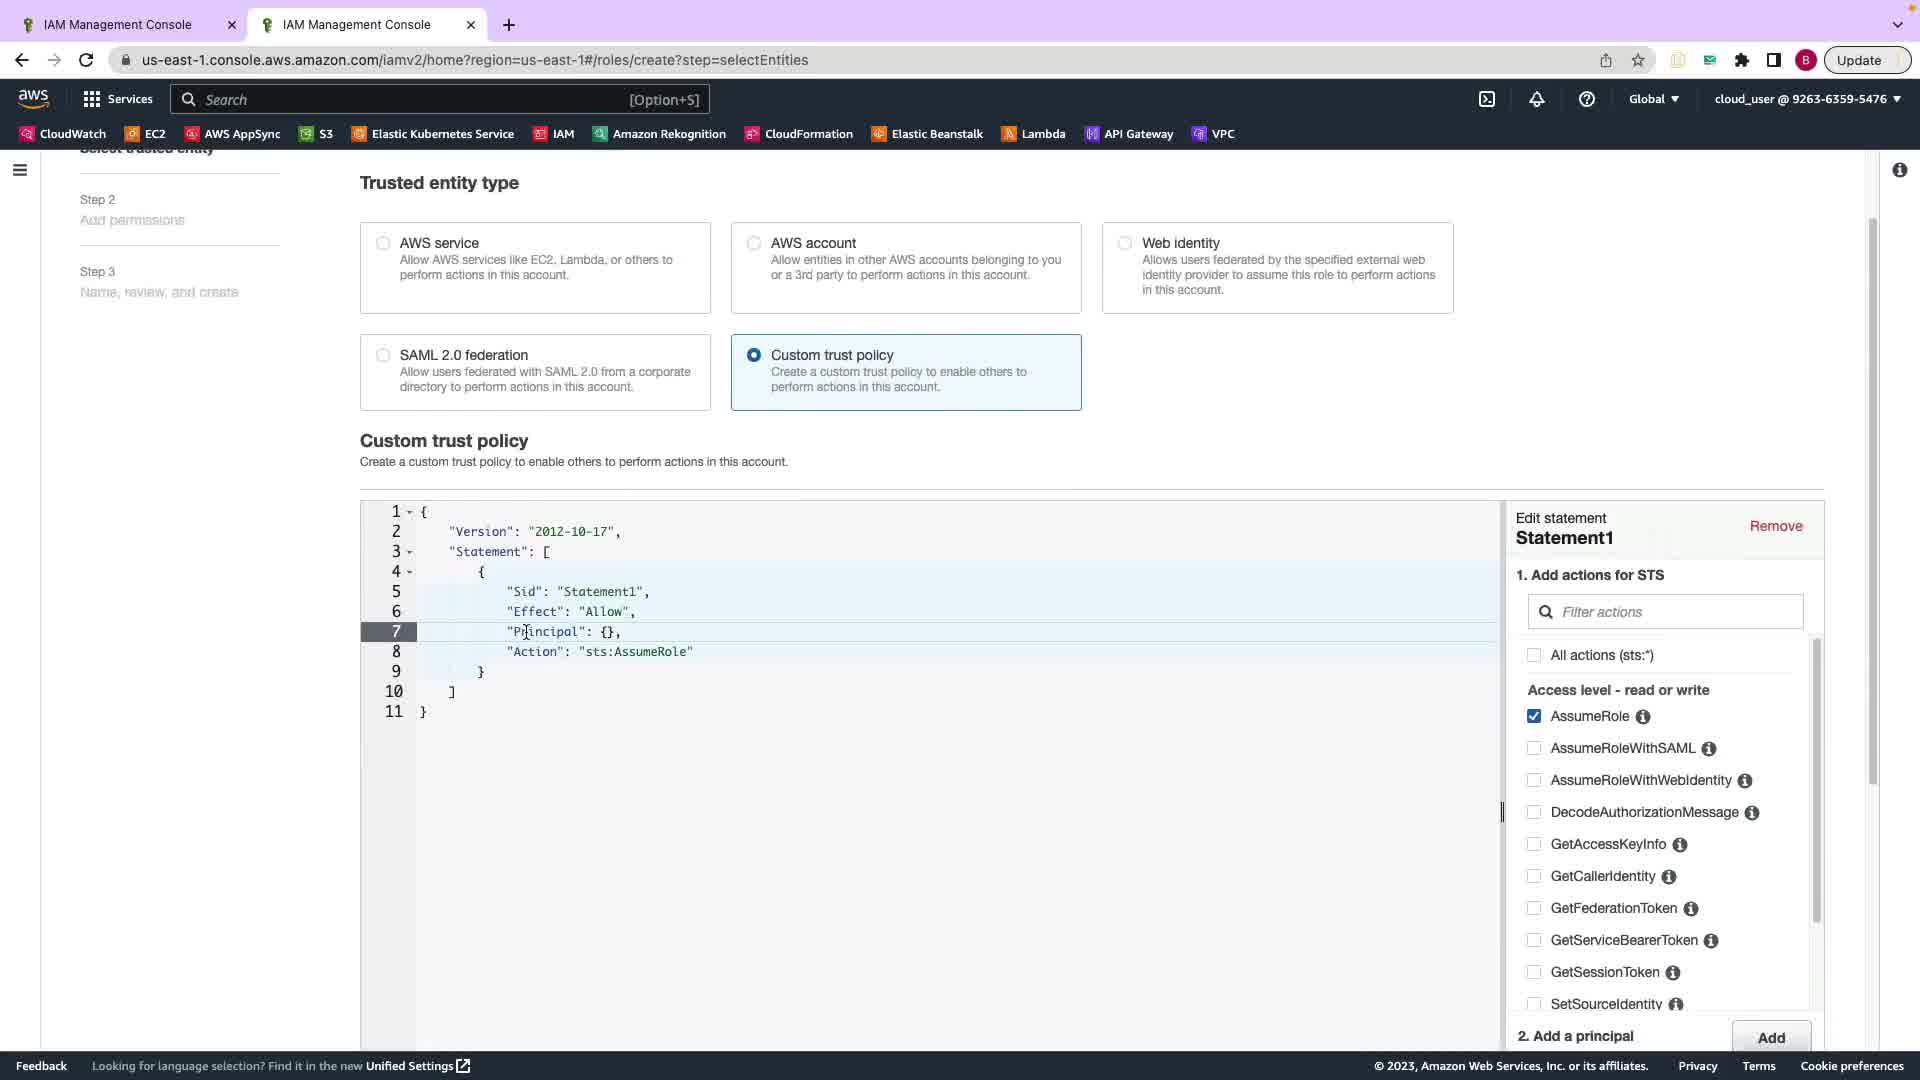
Task: Open the left navigation hamburger menu
Action: (x=19, y=170)
